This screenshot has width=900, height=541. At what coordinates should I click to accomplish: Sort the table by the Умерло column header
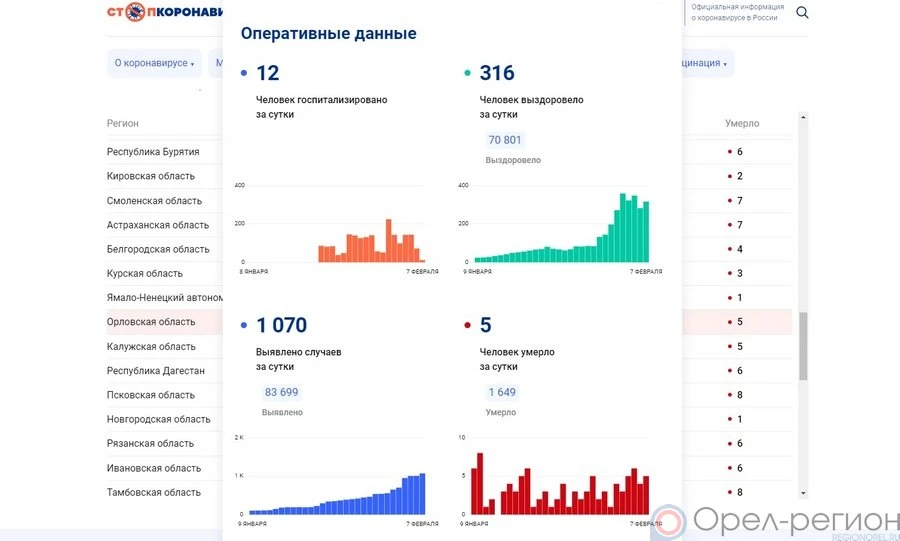742,124
